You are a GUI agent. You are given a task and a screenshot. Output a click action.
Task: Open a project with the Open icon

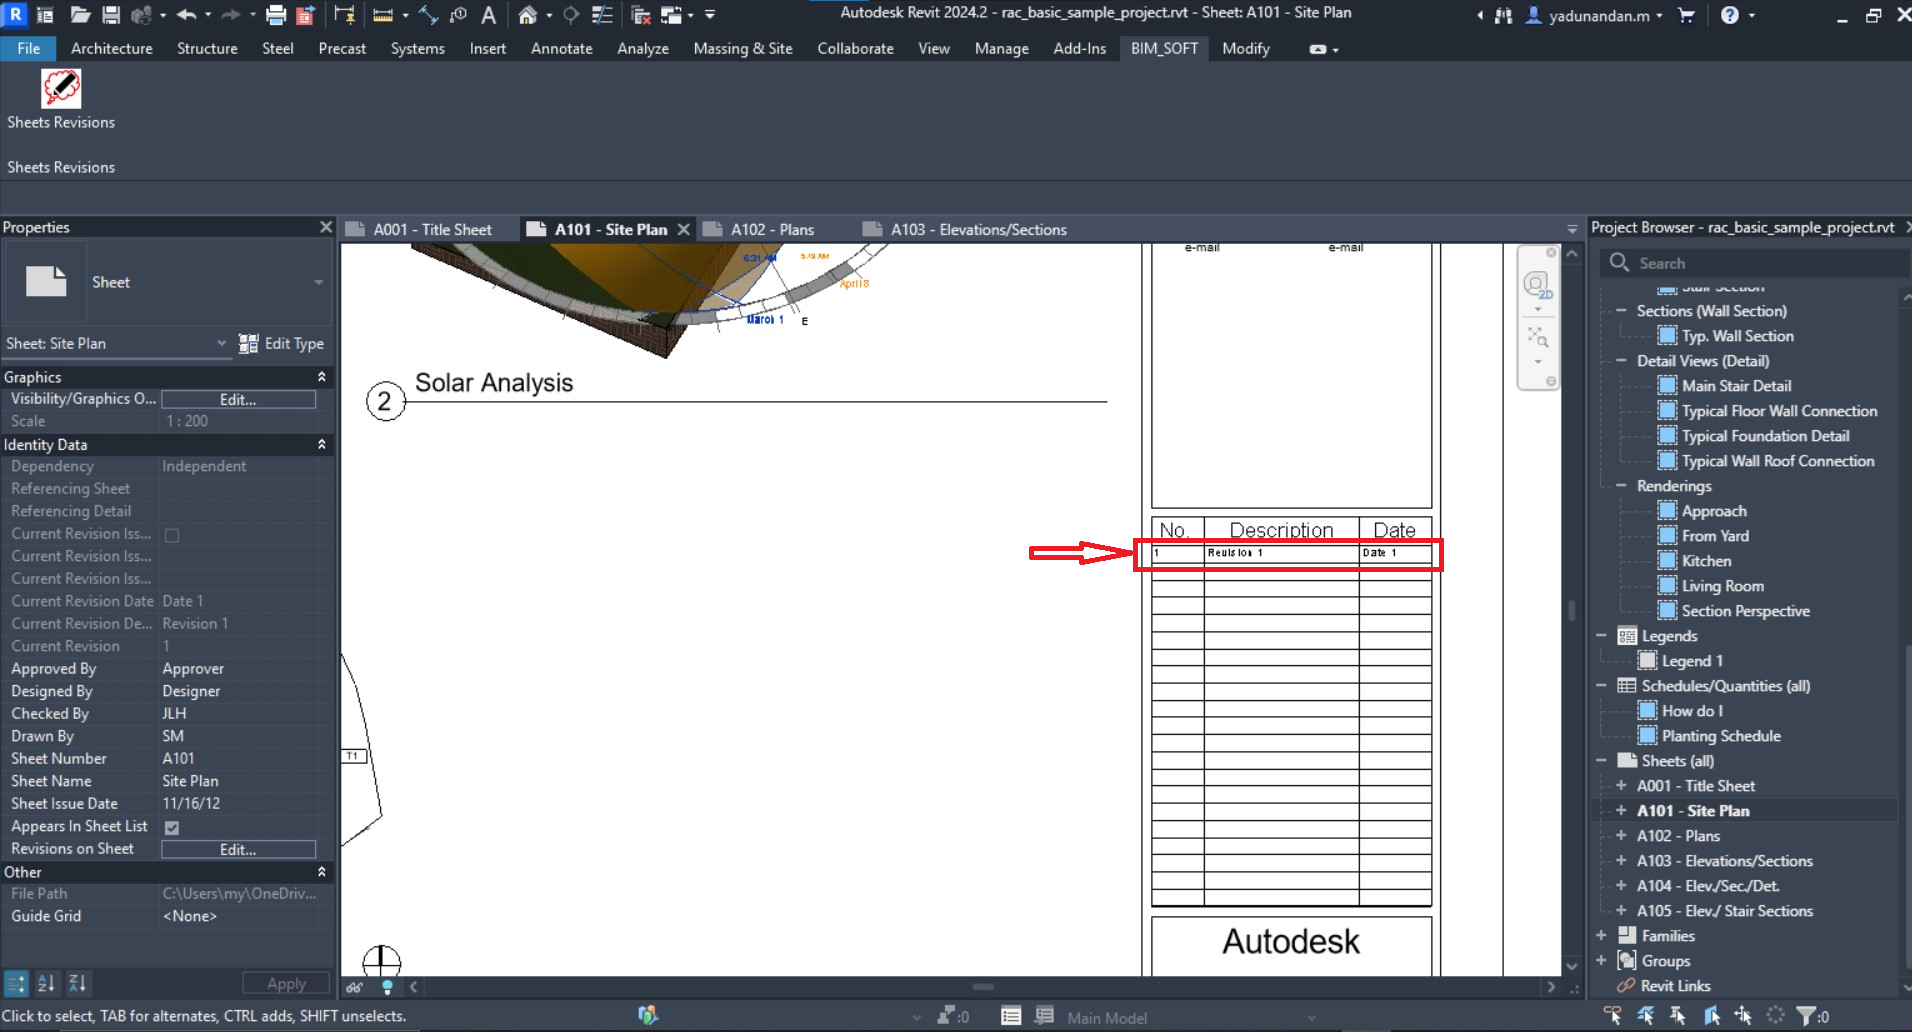[x=80, y=15]
